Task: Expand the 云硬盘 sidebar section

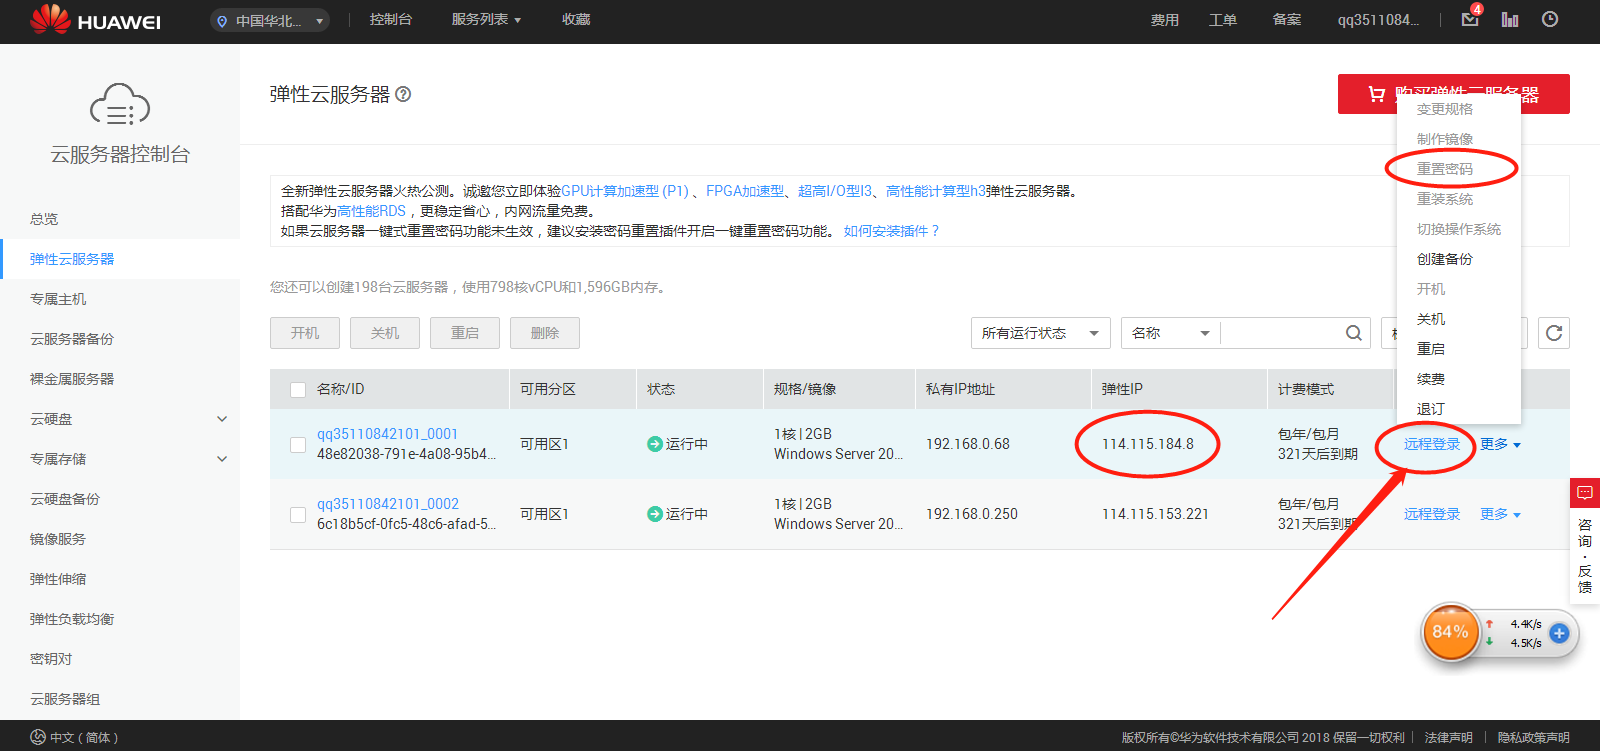Action: point(222,419)
